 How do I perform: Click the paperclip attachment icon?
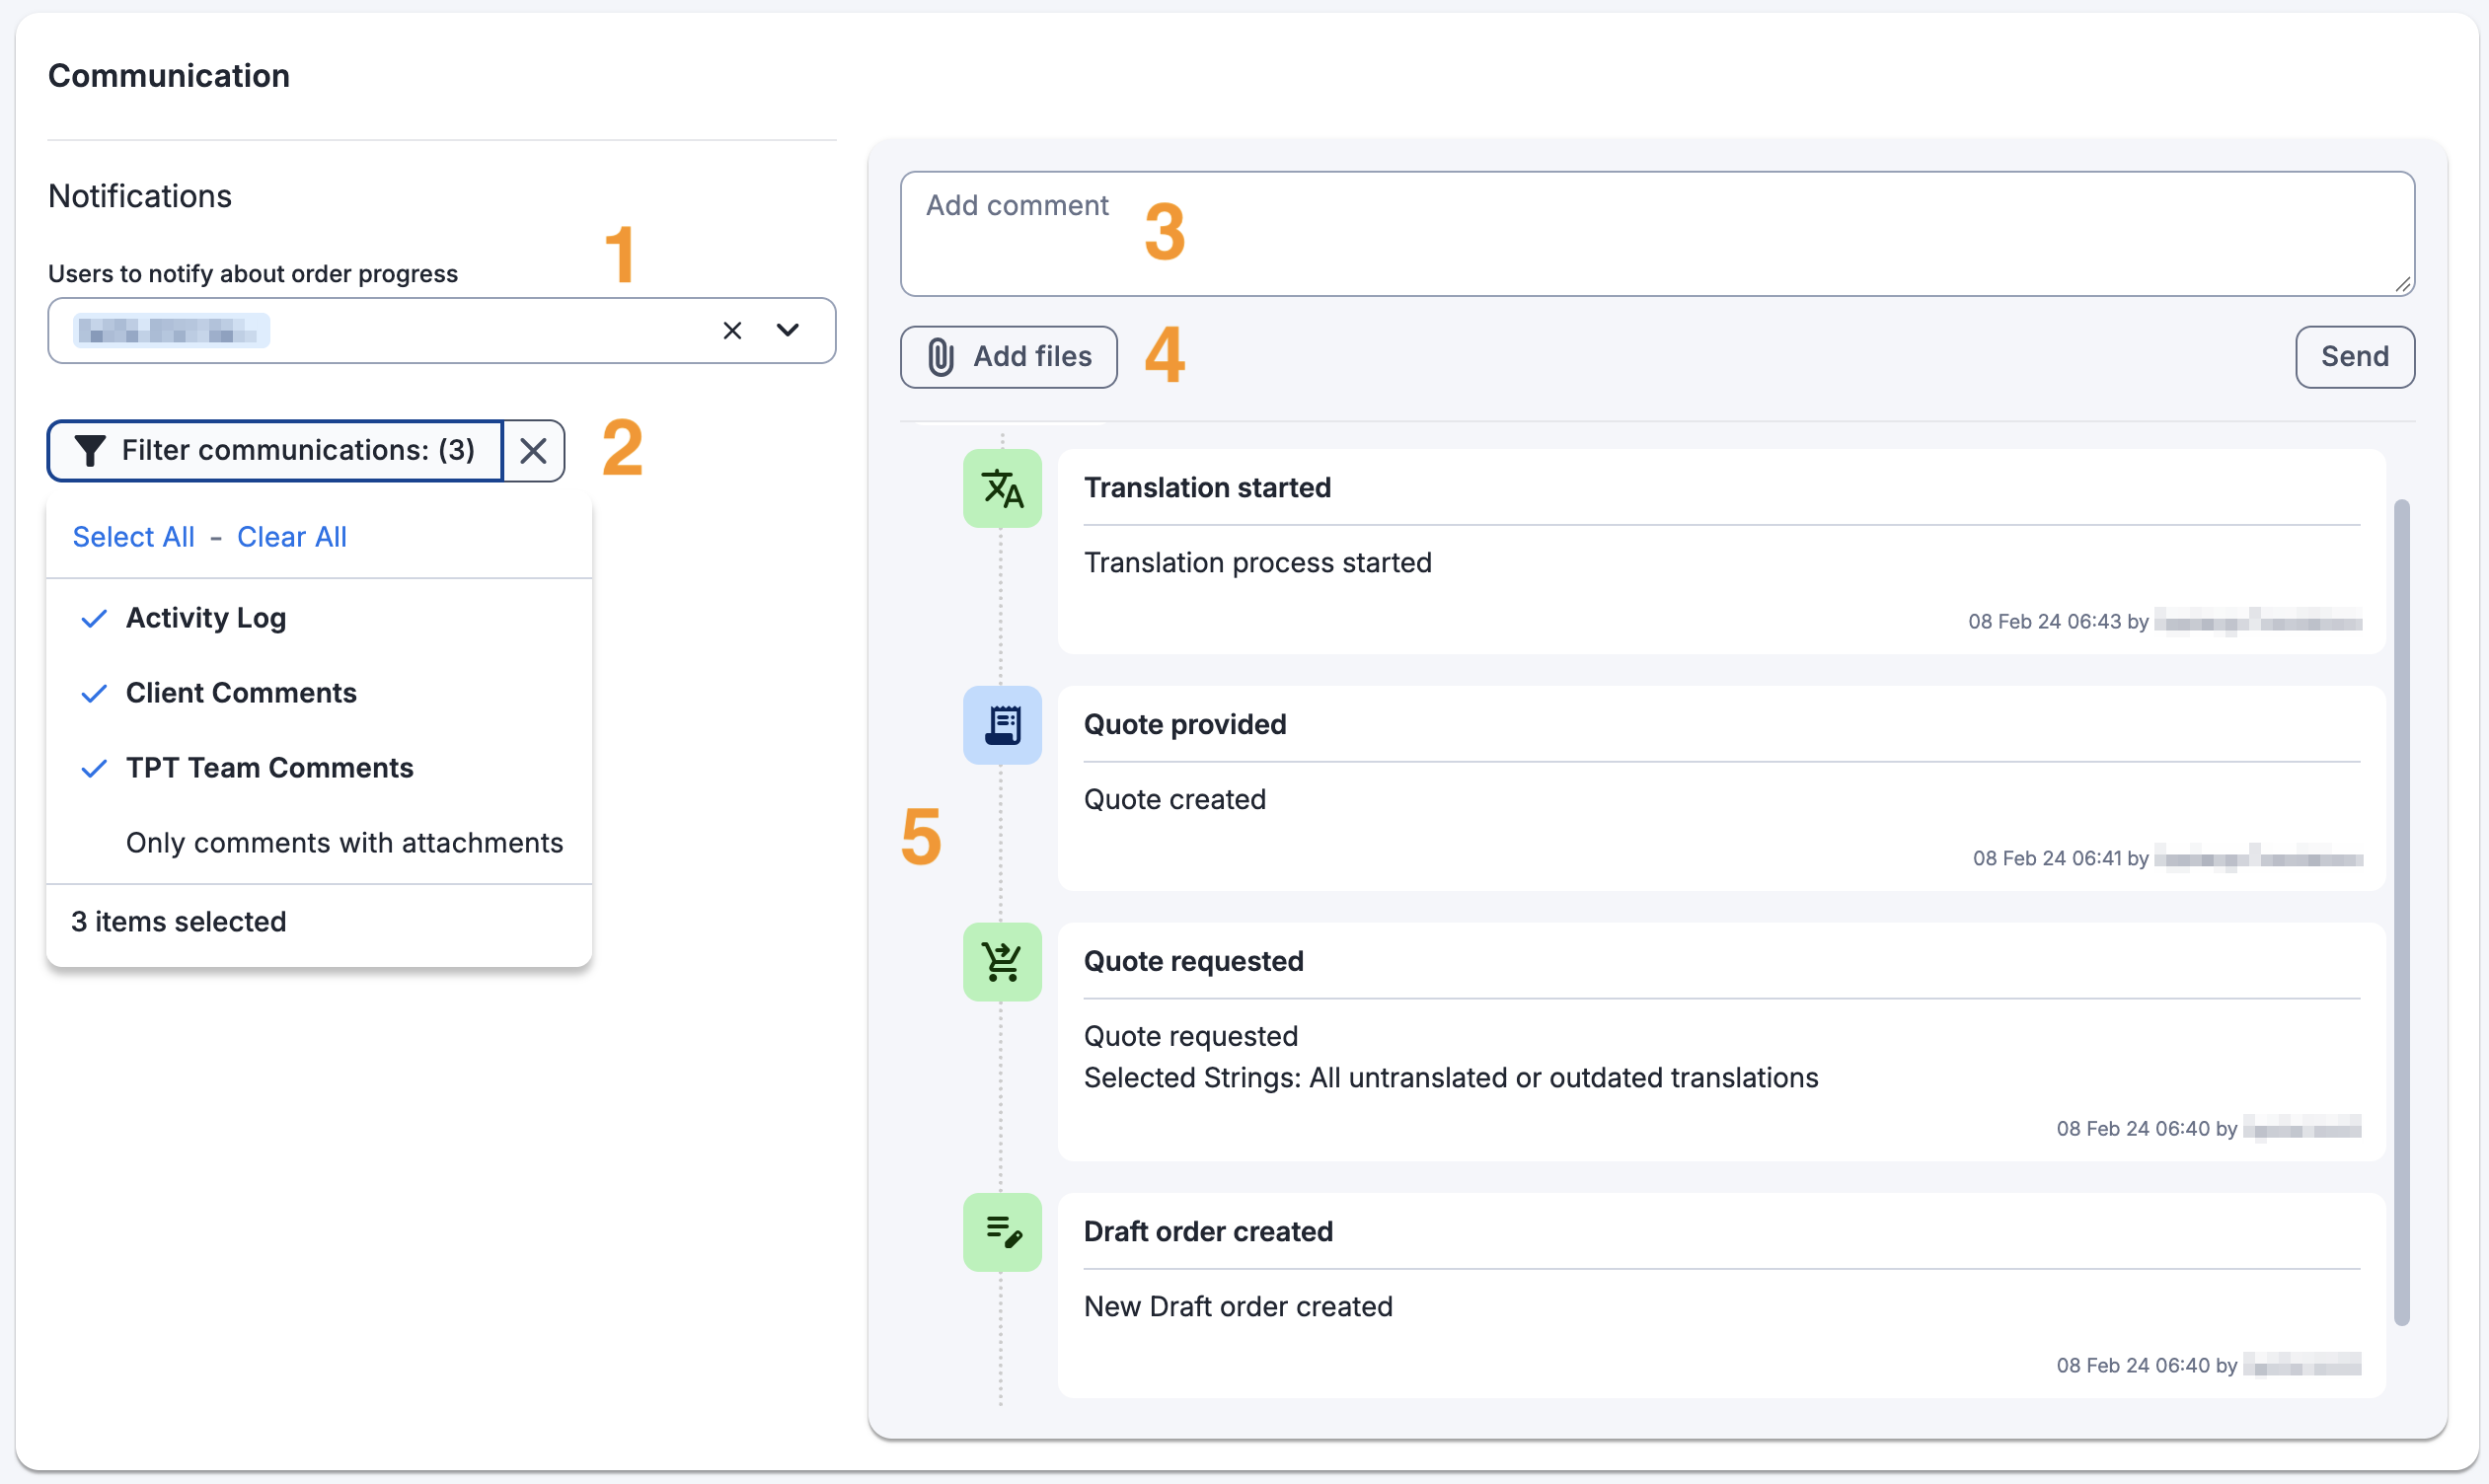(x=940, y=357)
